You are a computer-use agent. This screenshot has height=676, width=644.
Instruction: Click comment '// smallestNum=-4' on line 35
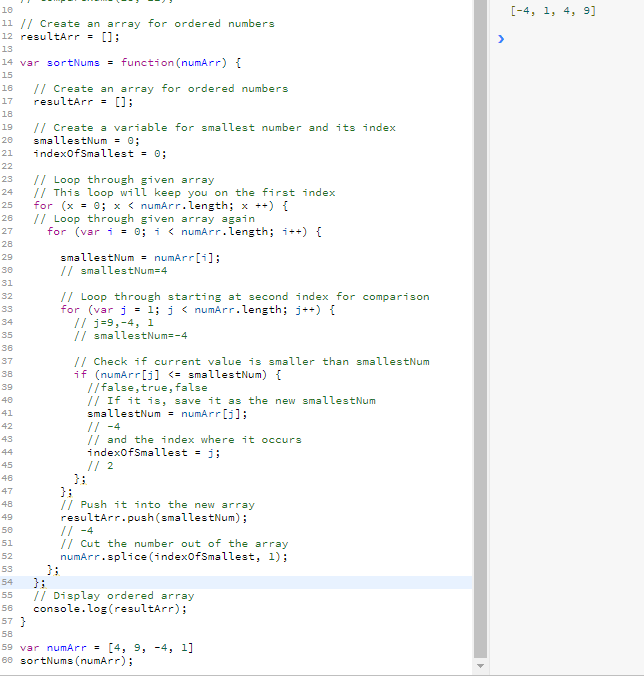[131, 335]
